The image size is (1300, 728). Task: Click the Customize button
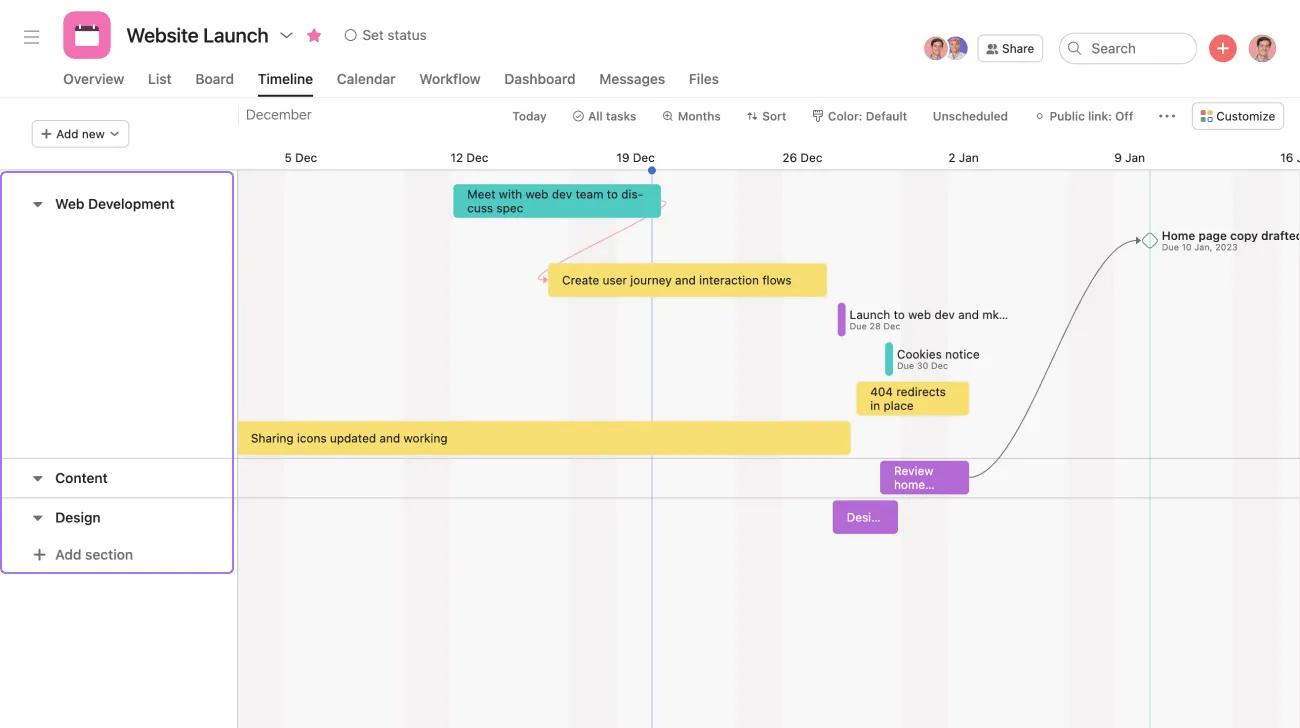tap(1237, 116)
